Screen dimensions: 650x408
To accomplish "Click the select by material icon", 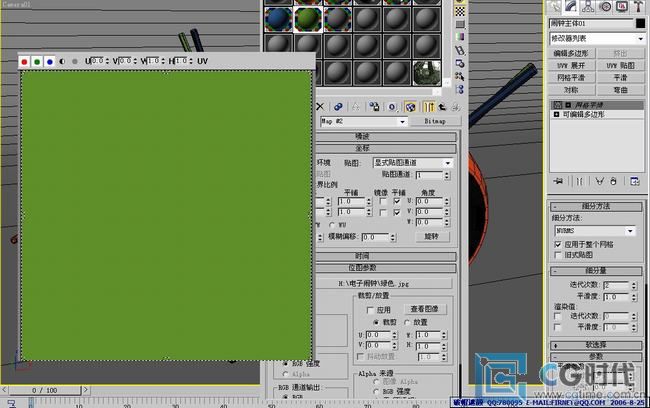I will tap(460, 76).
